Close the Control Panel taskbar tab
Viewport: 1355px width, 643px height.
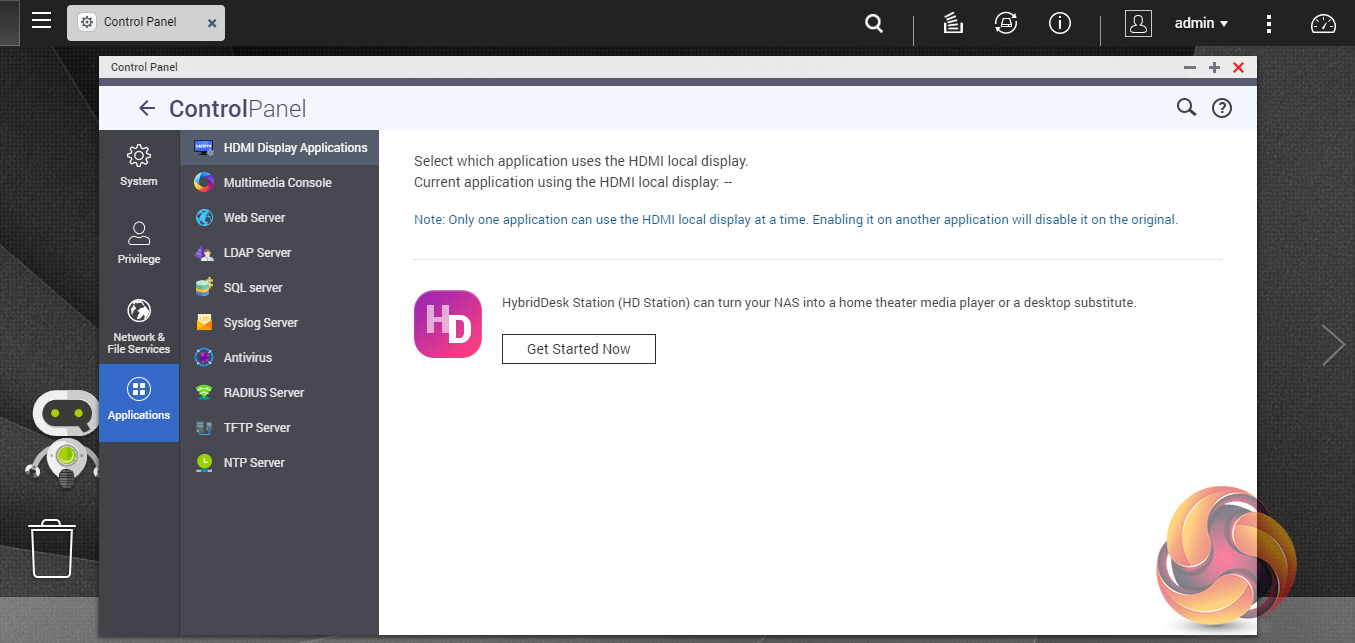click(212, 22)
